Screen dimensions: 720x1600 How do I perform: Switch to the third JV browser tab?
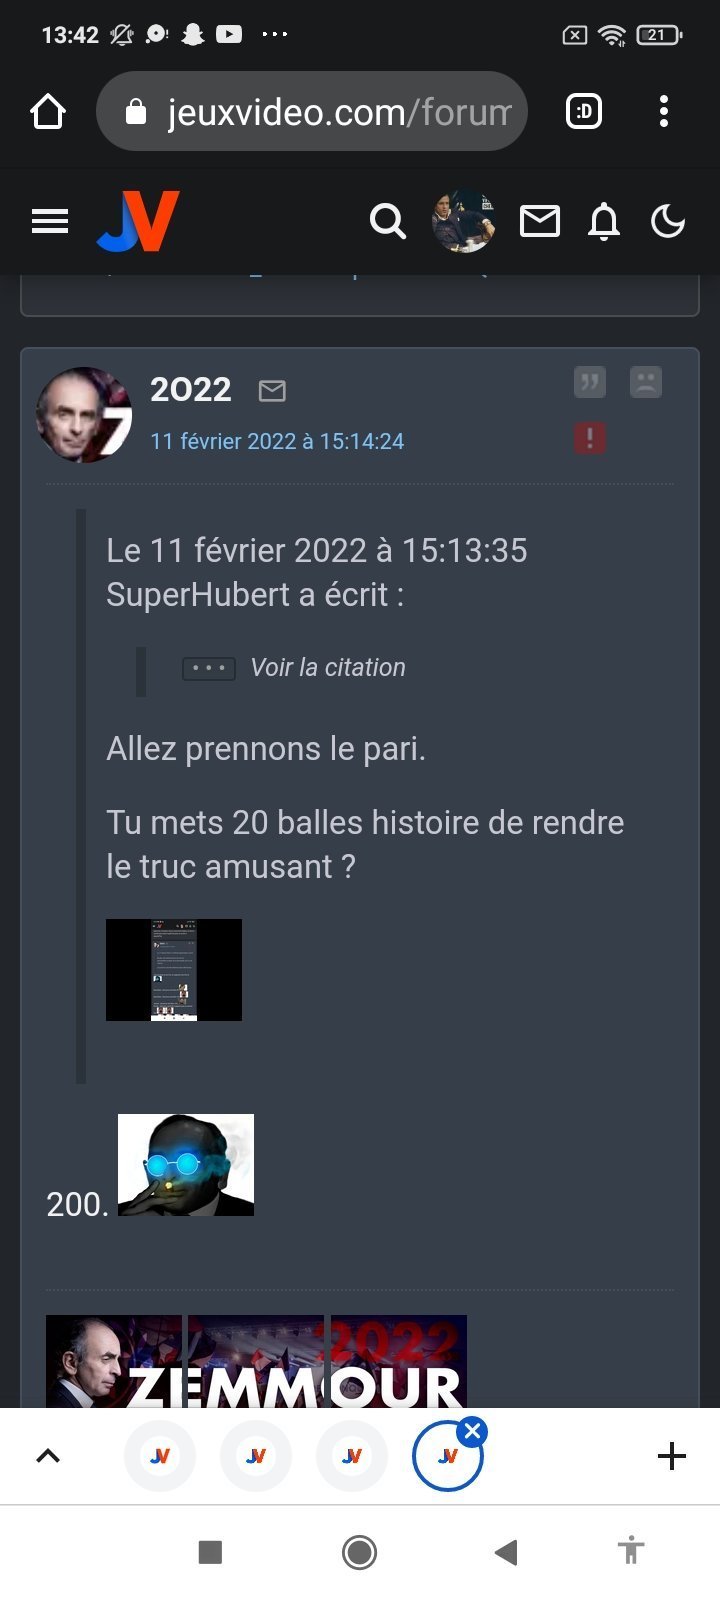click(352, 1456)
